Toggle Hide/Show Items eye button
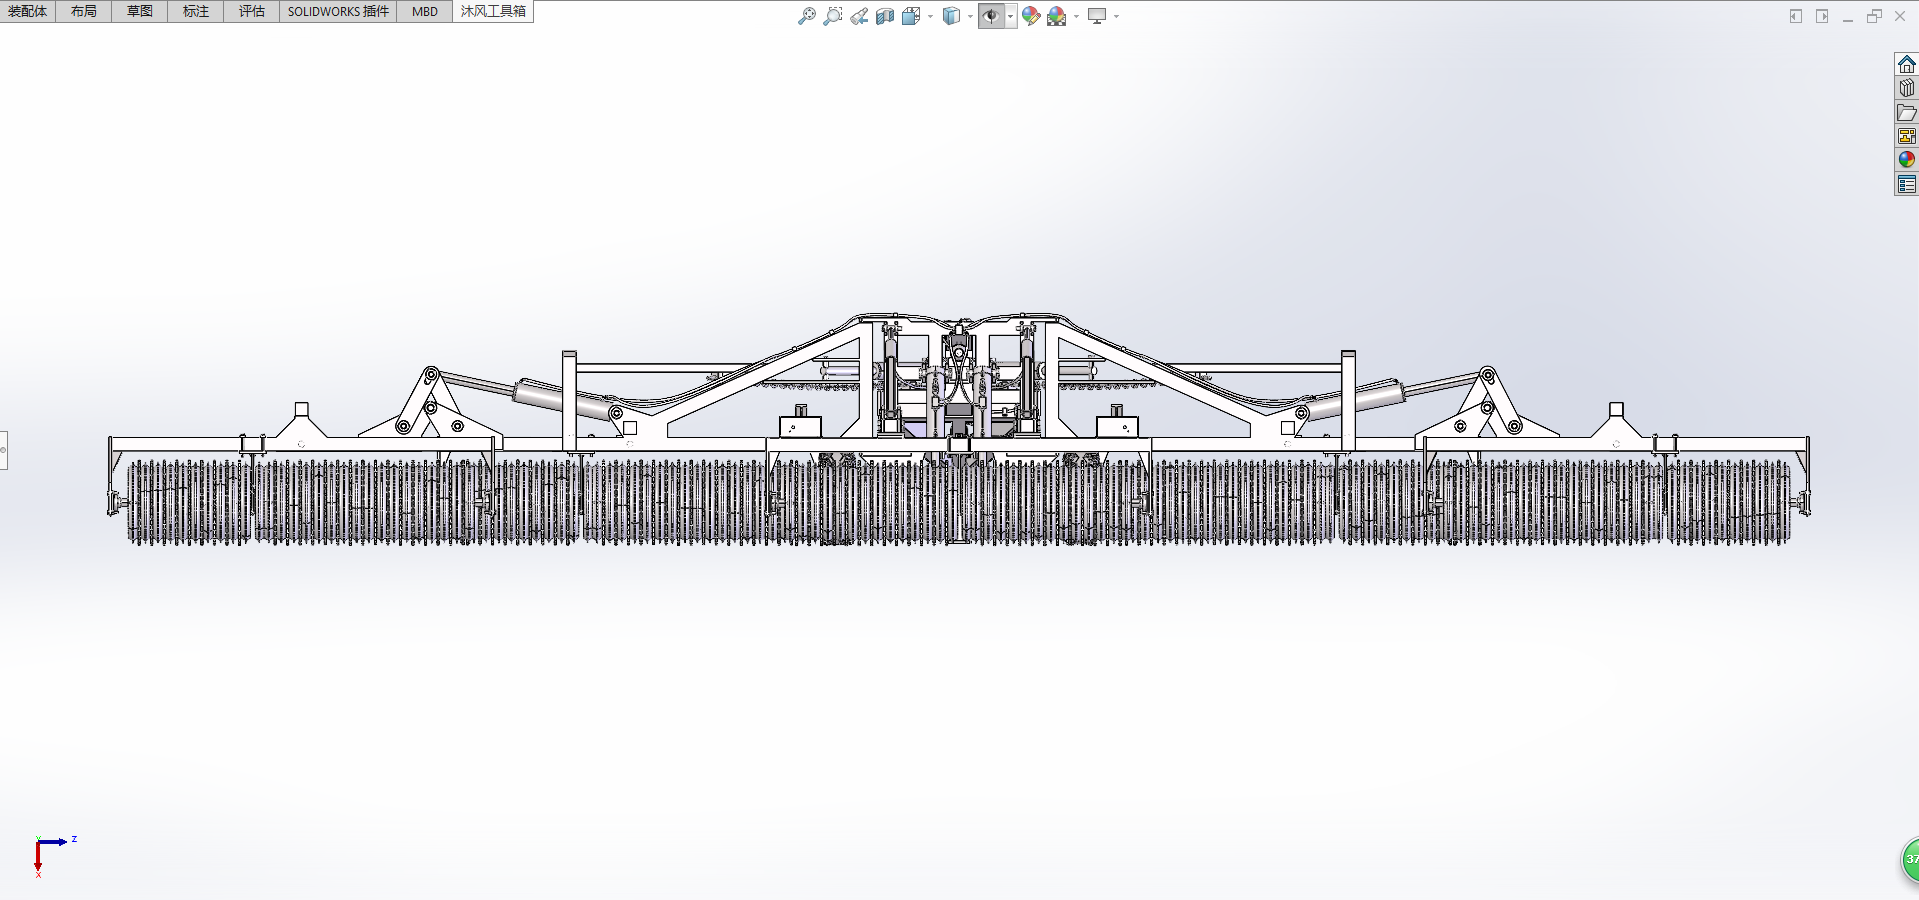Viewport: 1919px width, 900px height. pos(990,16)
